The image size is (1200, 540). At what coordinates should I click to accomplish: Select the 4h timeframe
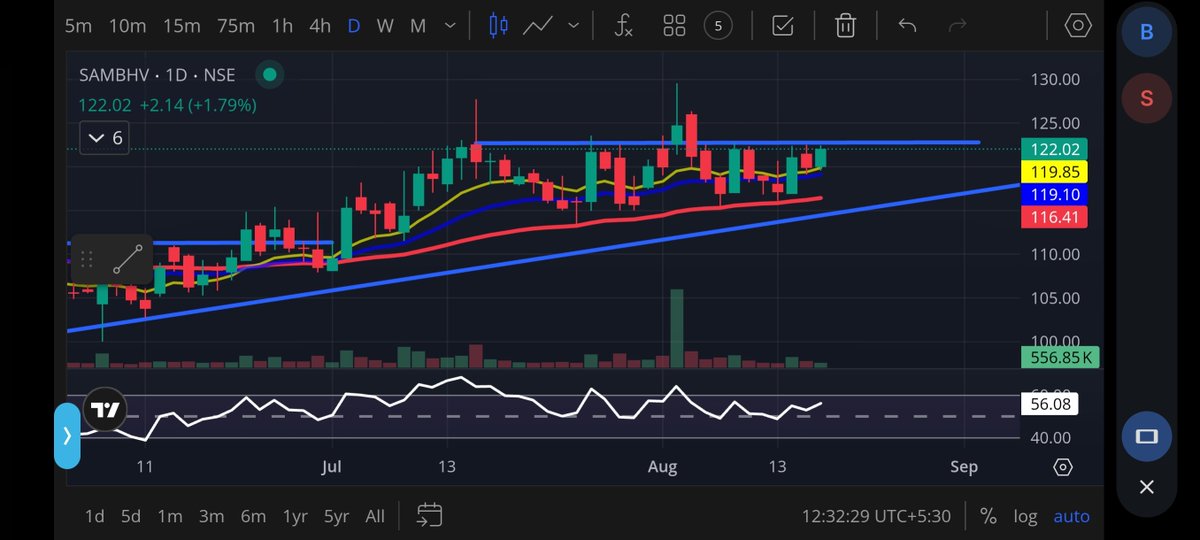pos(319,26)
